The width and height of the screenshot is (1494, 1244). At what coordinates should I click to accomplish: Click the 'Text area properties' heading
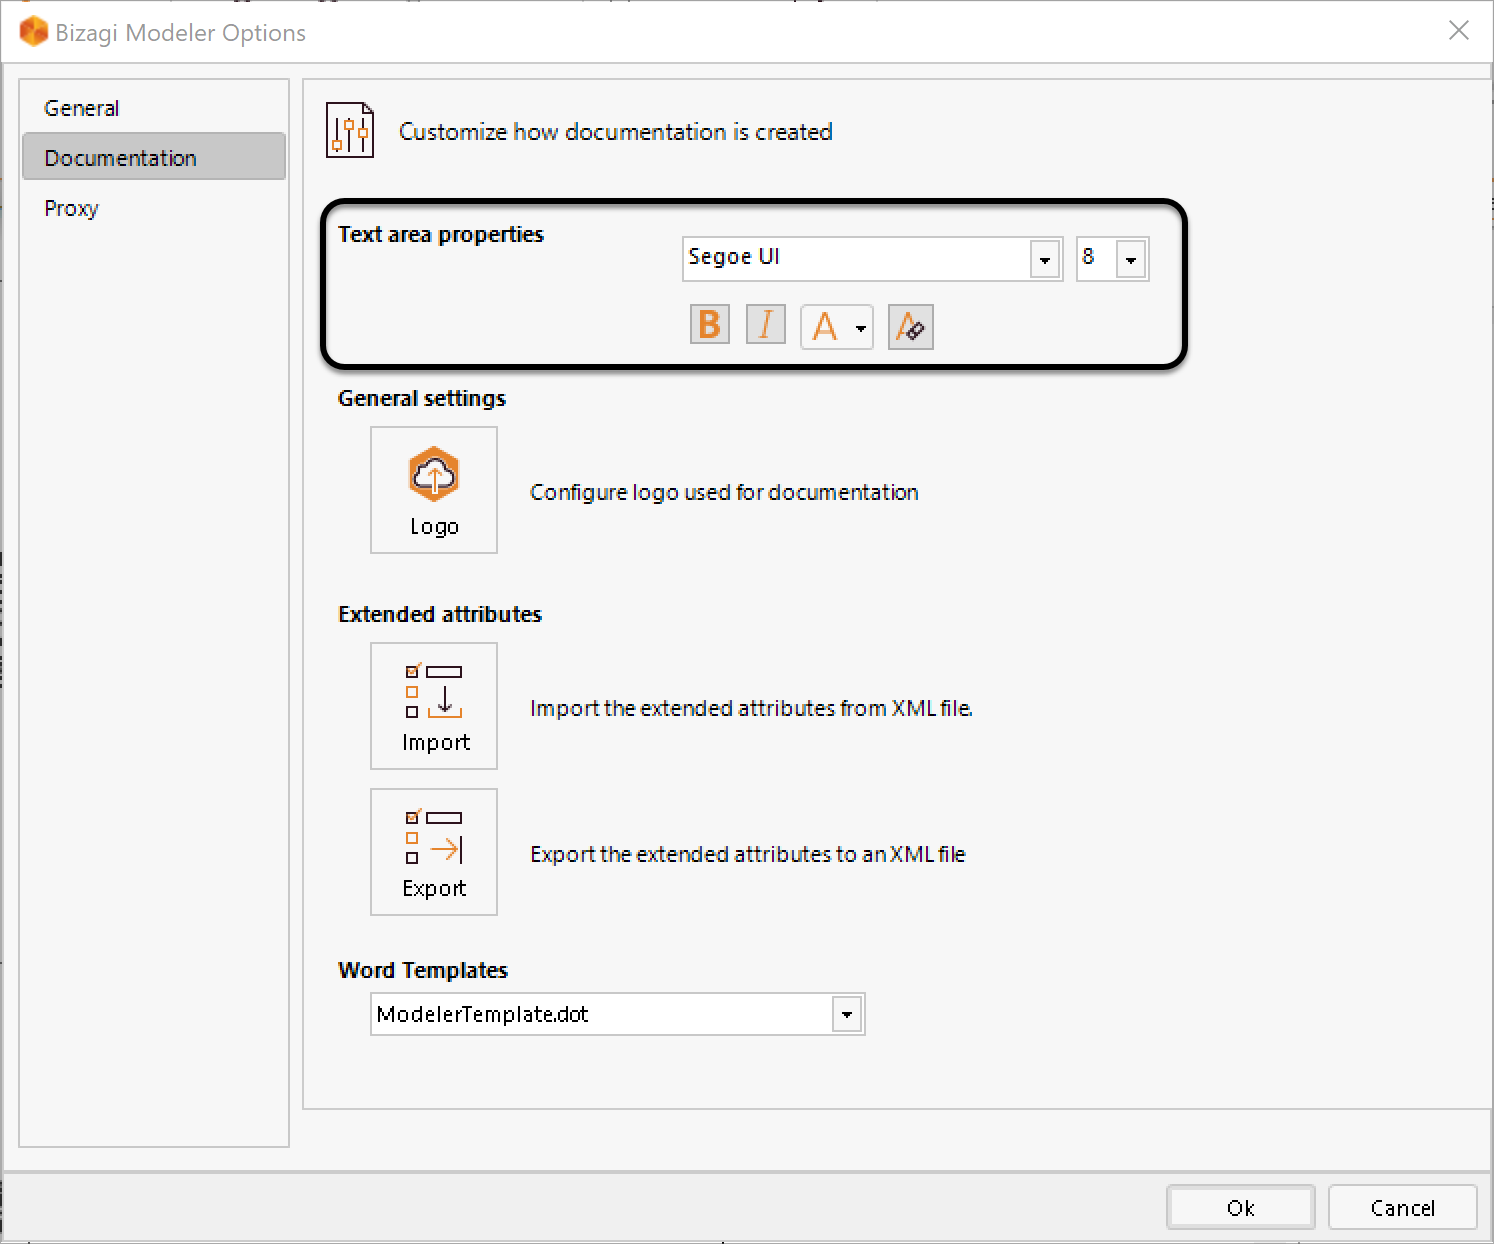pos(441,235)
